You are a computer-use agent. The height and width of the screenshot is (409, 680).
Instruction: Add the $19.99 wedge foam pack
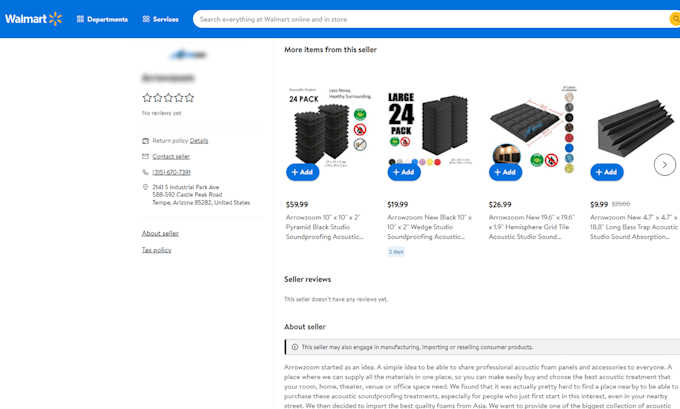pyautogui.click(x=404, y=172)
